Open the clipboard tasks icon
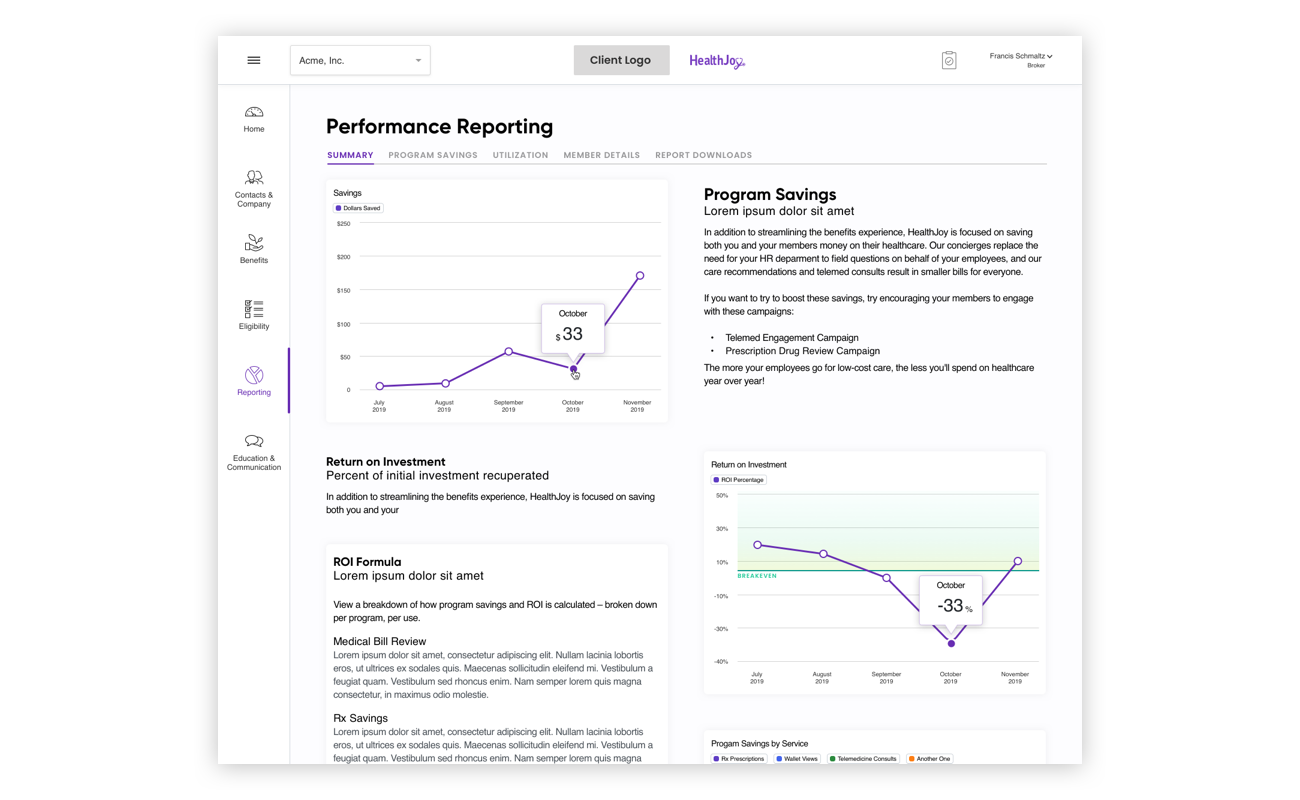 pyautogui.click(x=949, y=60)
